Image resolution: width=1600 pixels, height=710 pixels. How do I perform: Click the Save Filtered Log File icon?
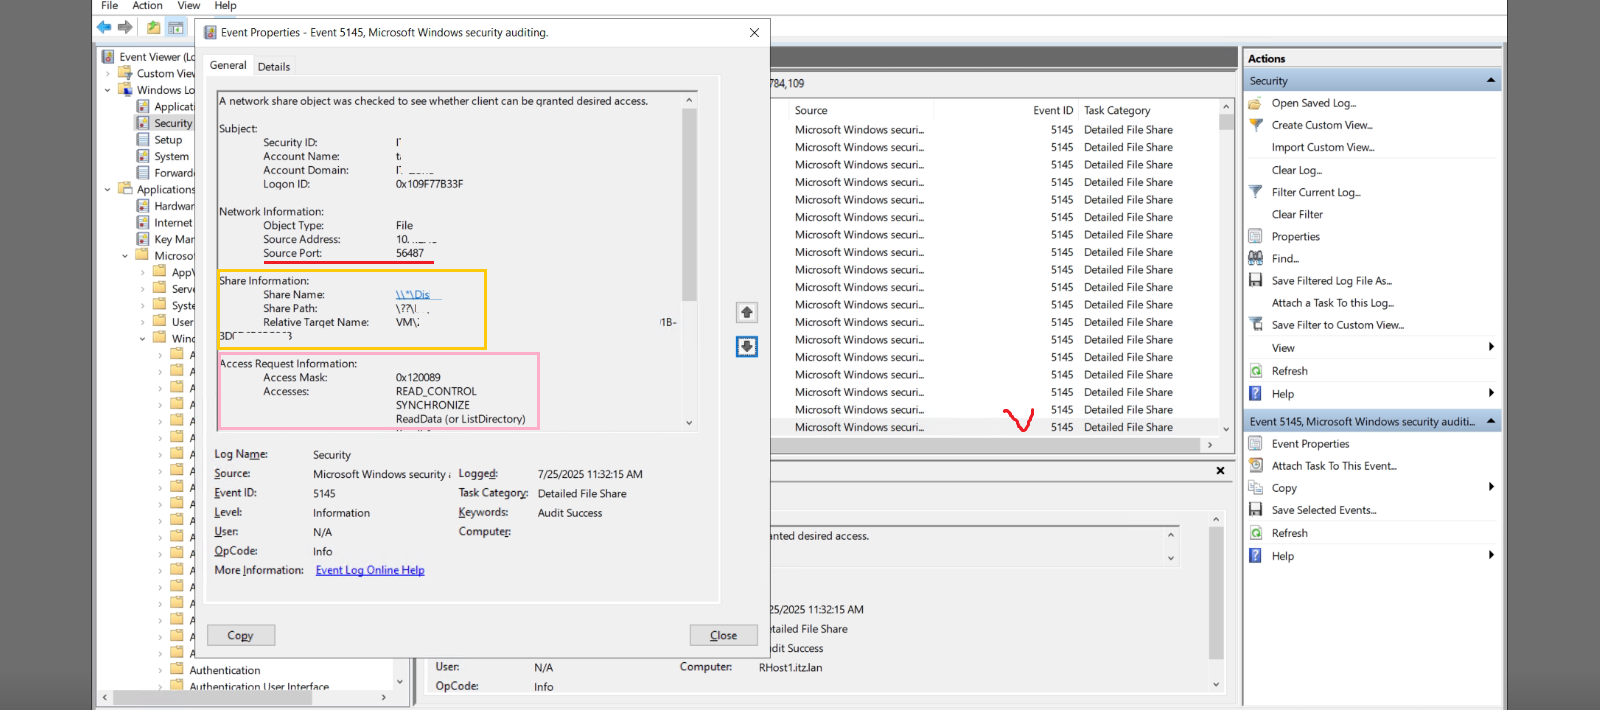(1255, 281)
